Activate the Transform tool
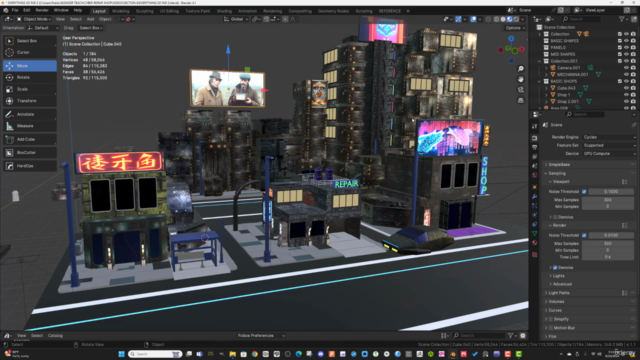Viewport: 640px width, 360px height. [29, 101]
